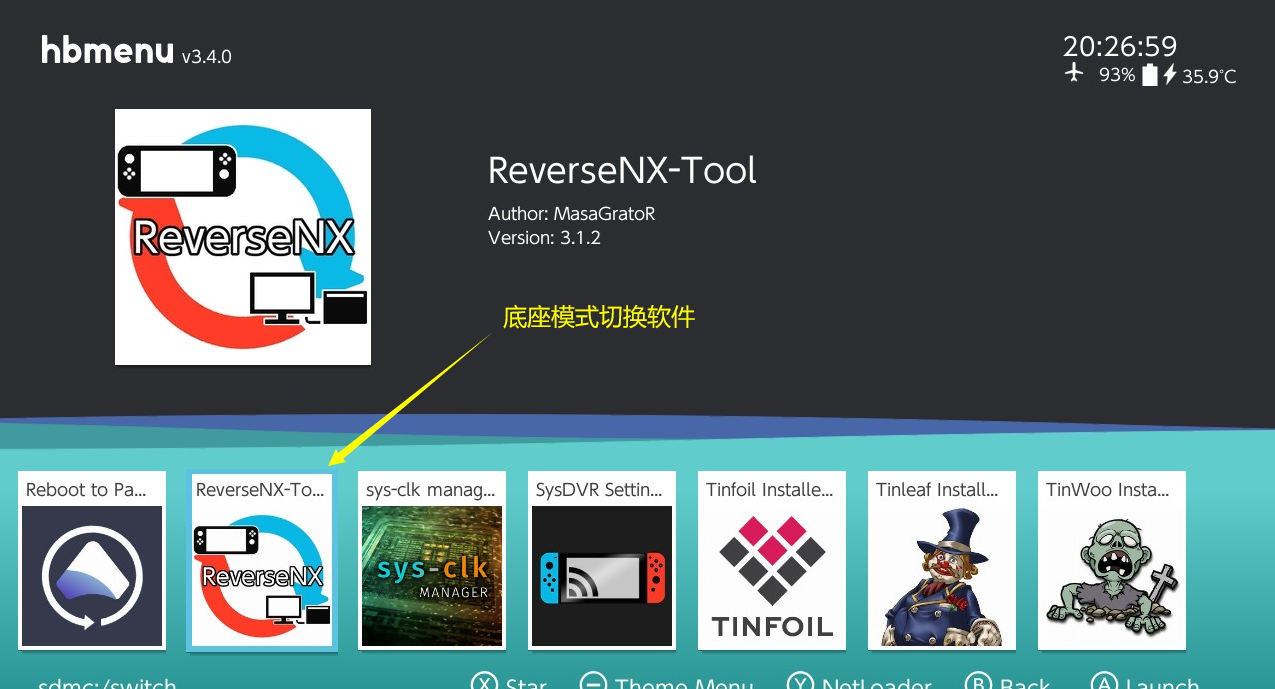Image resolution: width=1275 pixels, height=689 pixels.
Task: Click the large ReverseNX logo preview
Action: click(x=243, y=237)
